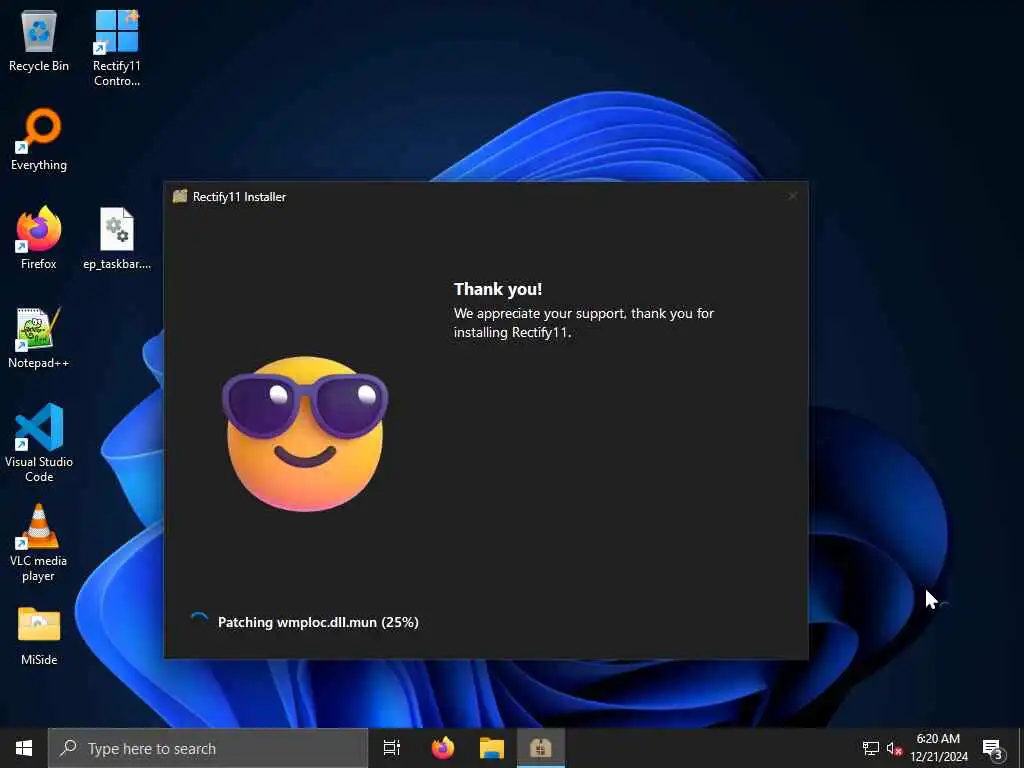Click the muted volume tray icon
1024x768 pixels.
894,748
